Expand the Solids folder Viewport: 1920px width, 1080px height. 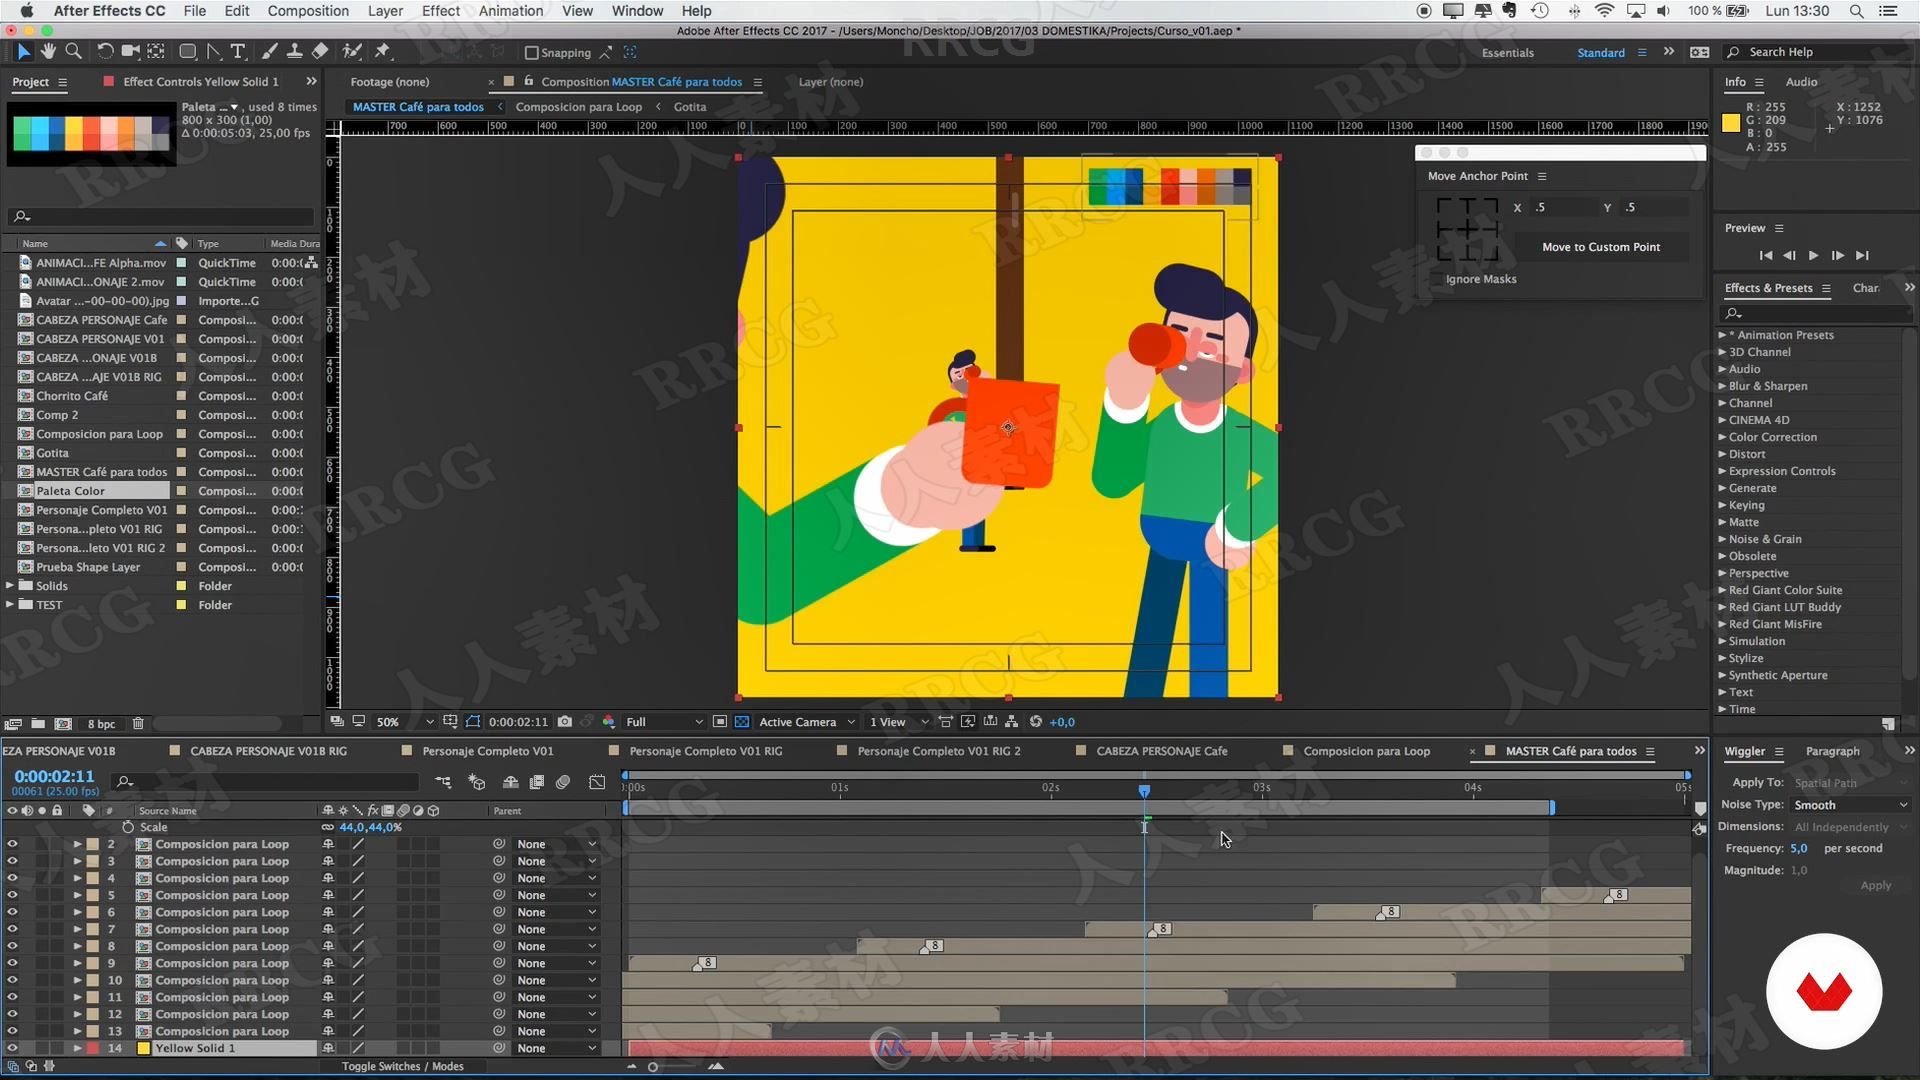click(10, 586)
